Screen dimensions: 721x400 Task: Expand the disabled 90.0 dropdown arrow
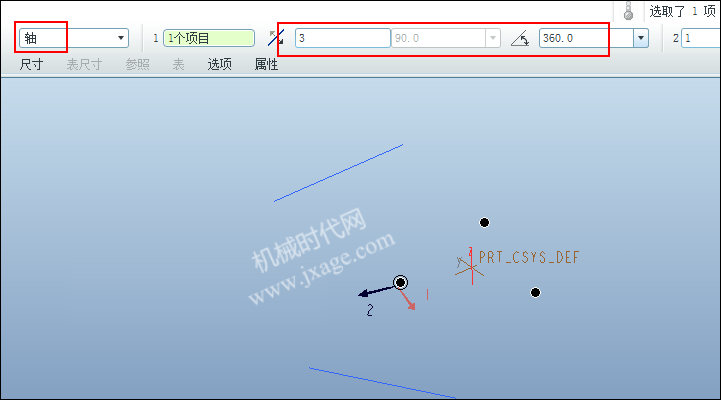point(493,38)
